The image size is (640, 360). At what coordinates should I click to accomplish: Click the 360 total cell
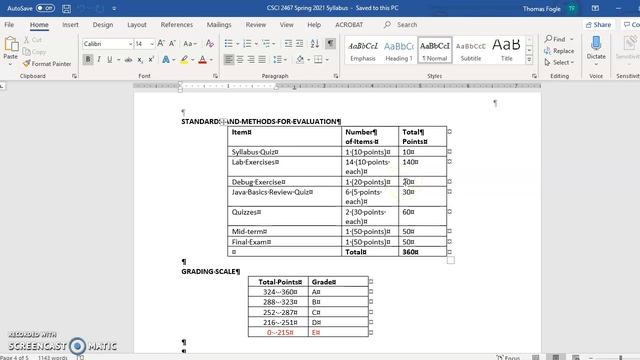422,252
